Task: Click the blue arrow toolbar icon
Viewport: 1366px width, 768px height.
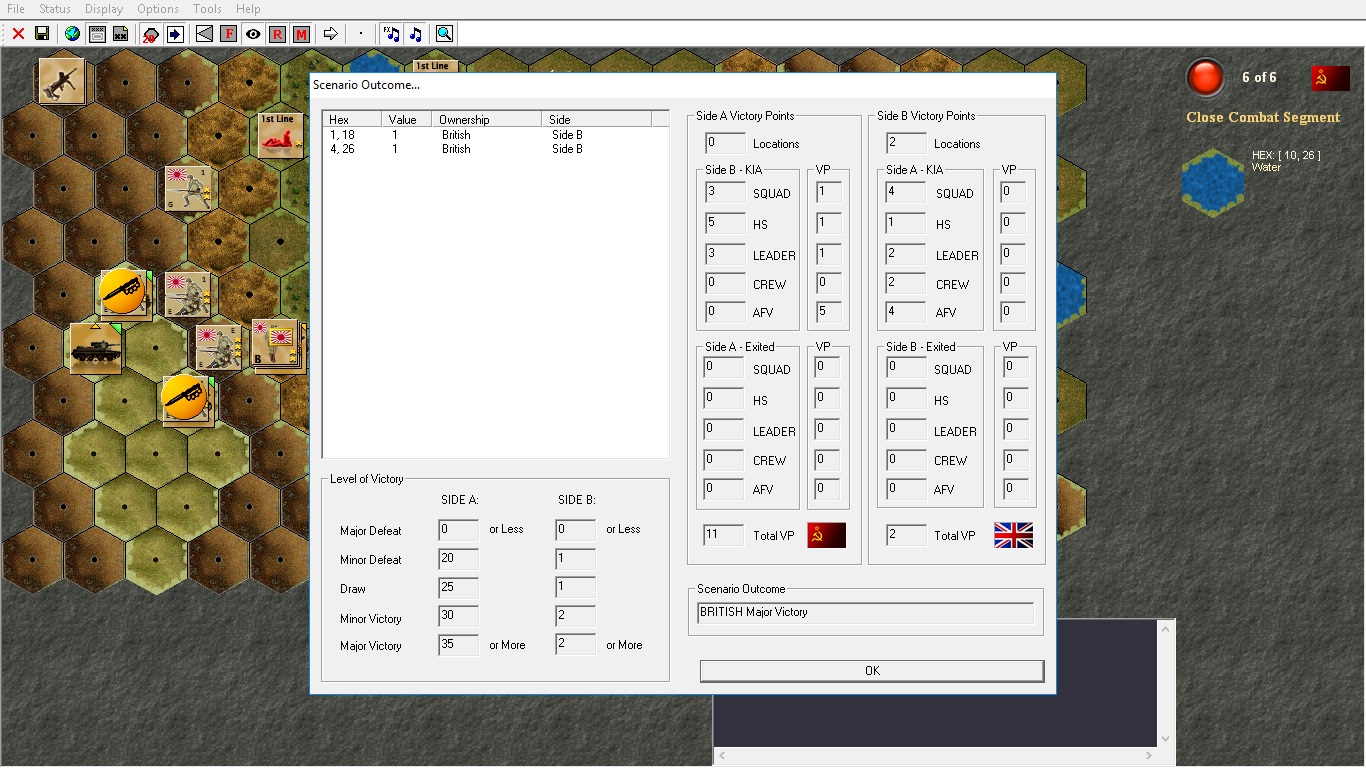Action: pos(175,34)
